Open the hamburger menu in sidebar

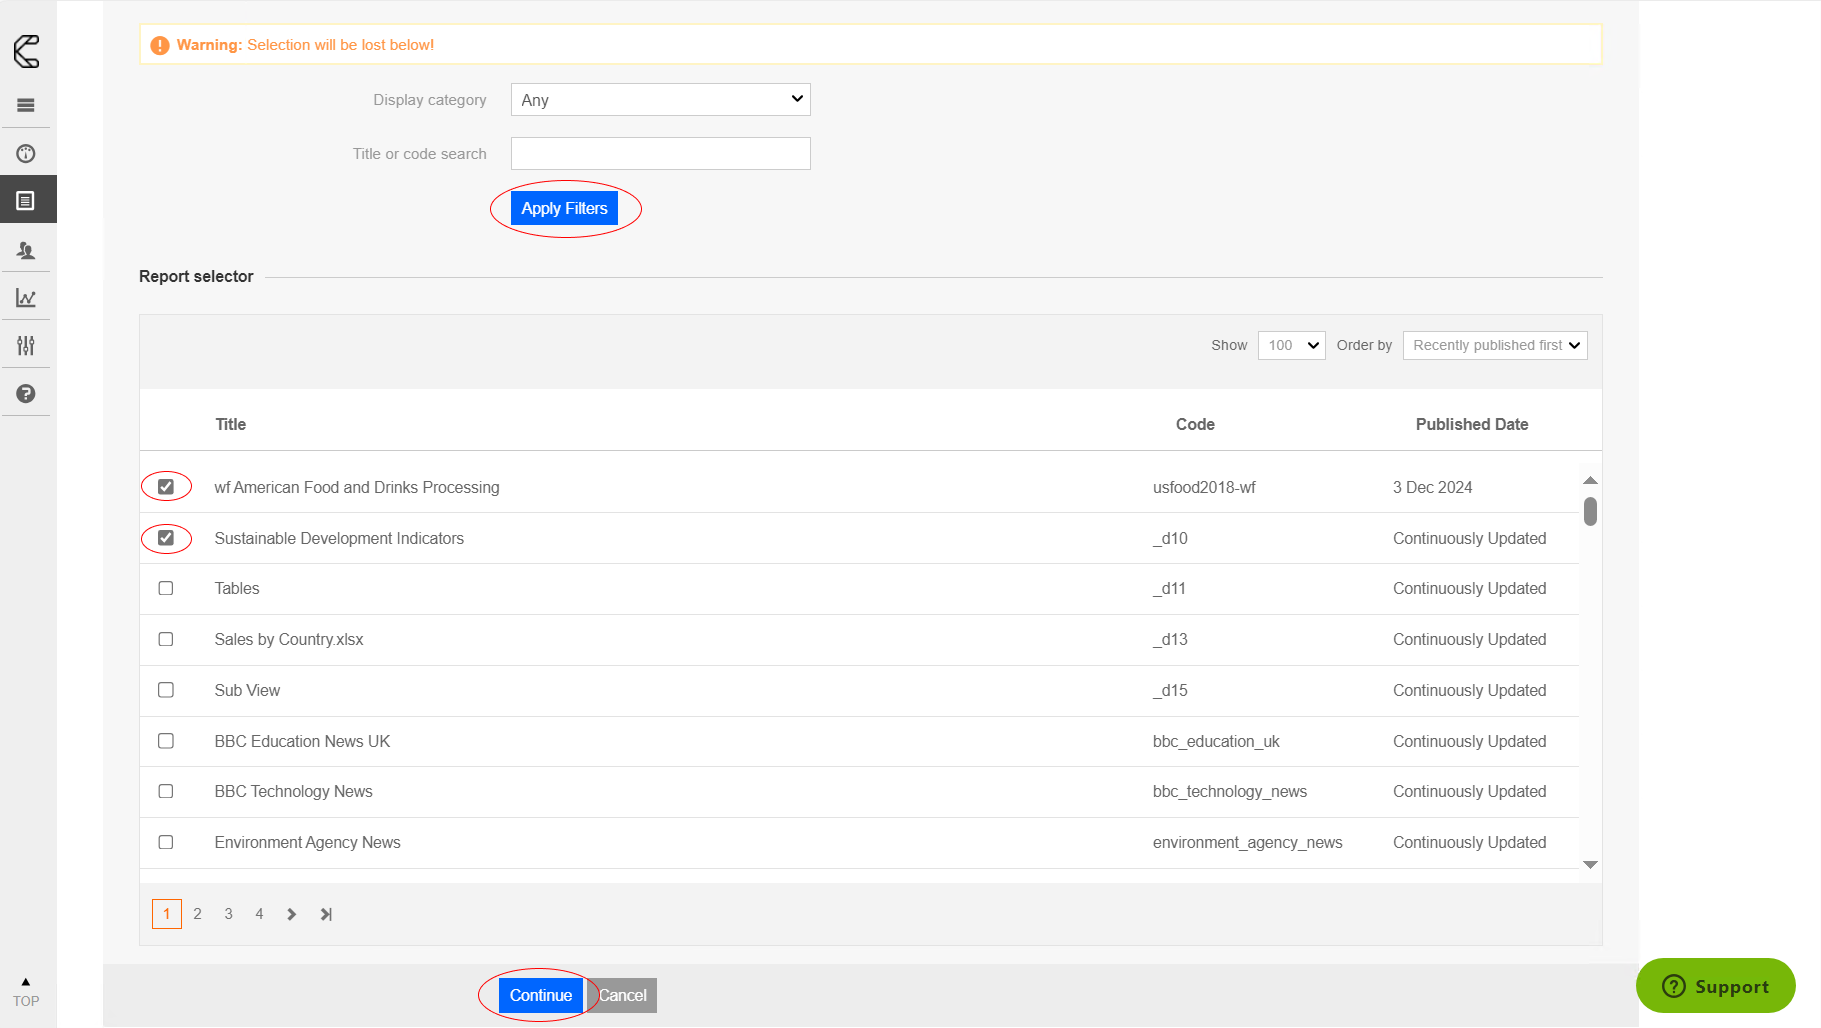point(26,105)
